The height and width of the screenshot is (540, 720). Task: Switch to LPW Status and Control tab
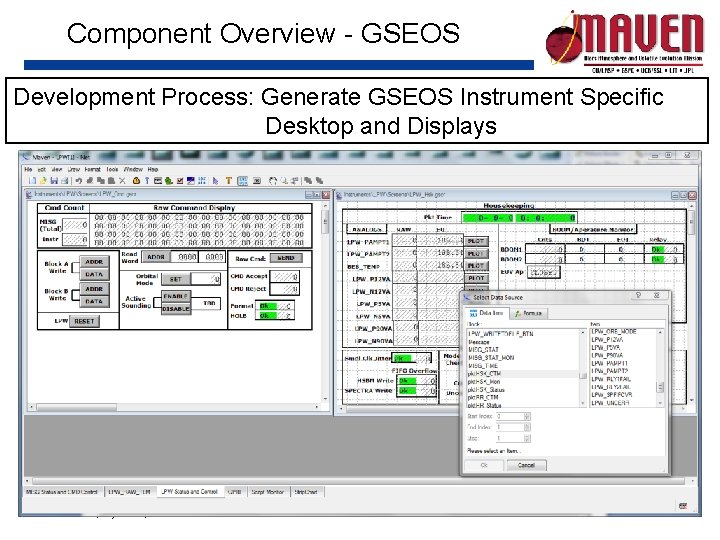(189, 492)
